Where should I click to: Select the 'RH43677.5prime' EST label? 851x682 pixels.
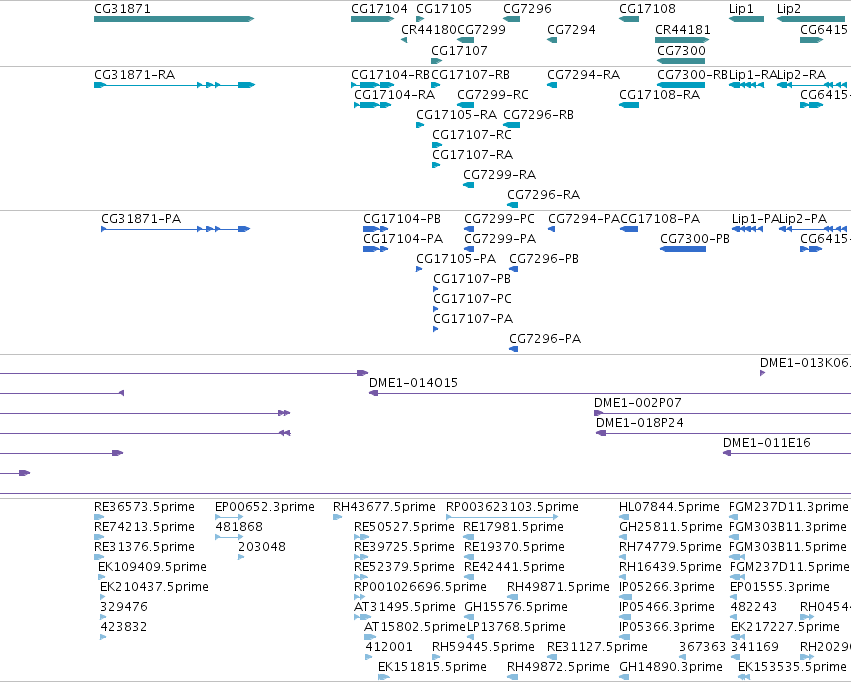click(384, 507)
